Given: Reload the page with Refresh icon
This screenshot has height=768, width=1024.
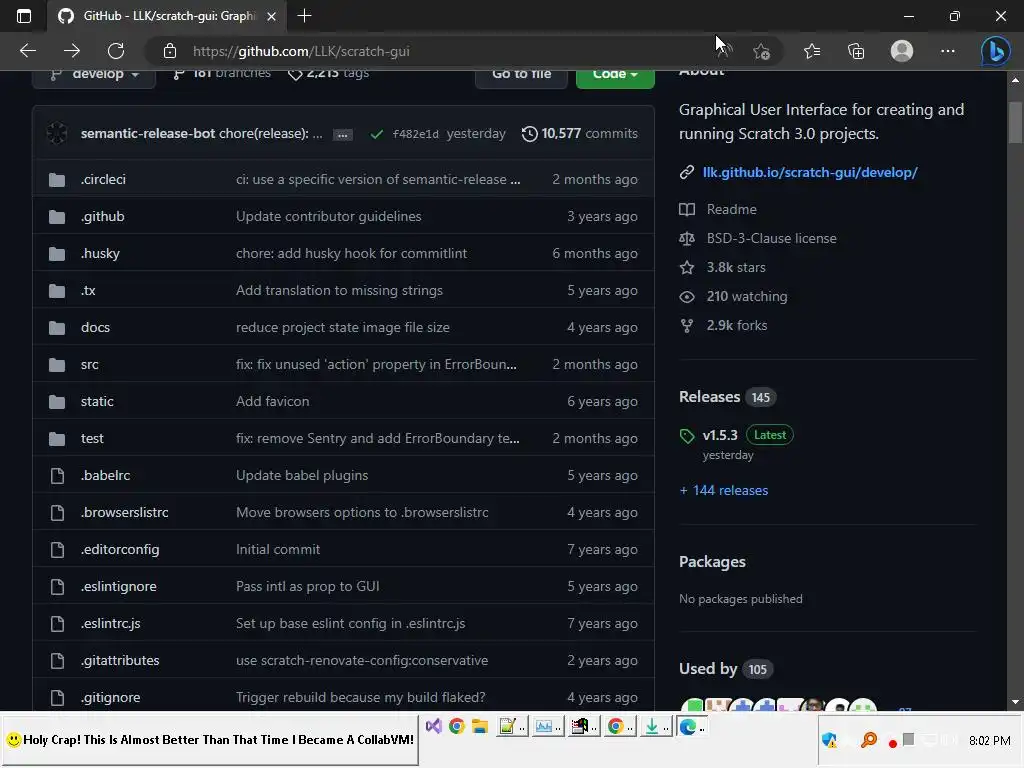Looking at the screenshot, I should (x=116, y=51).
